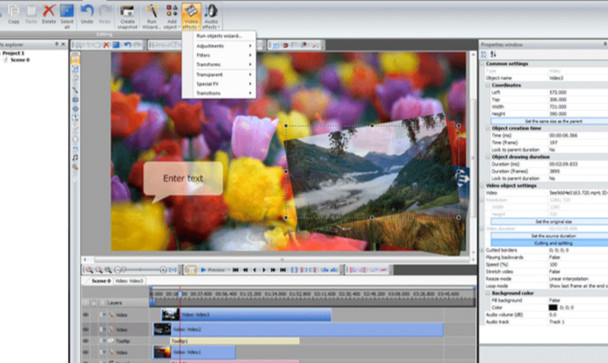Click the Create snapshot icon
The width and height of the screenshot is (608, 363).
pyautogui.click(x=127, y=16)
